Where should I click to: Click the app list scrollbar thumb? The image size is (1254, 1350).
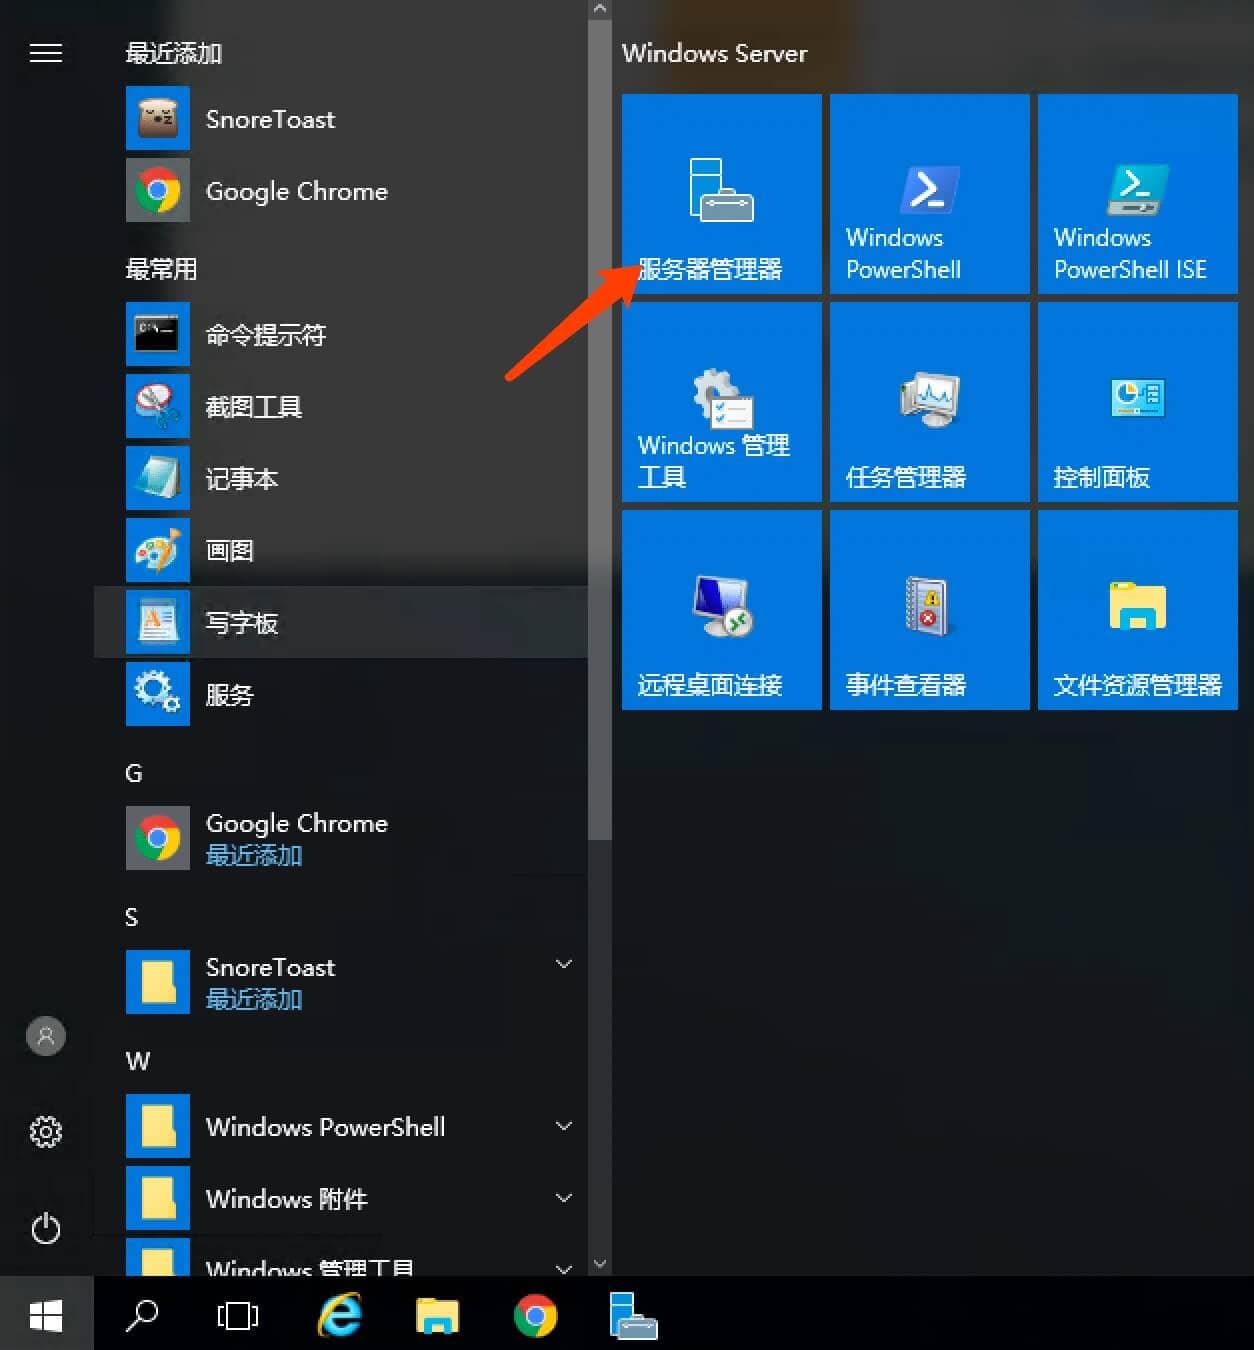tap(600, 429)
